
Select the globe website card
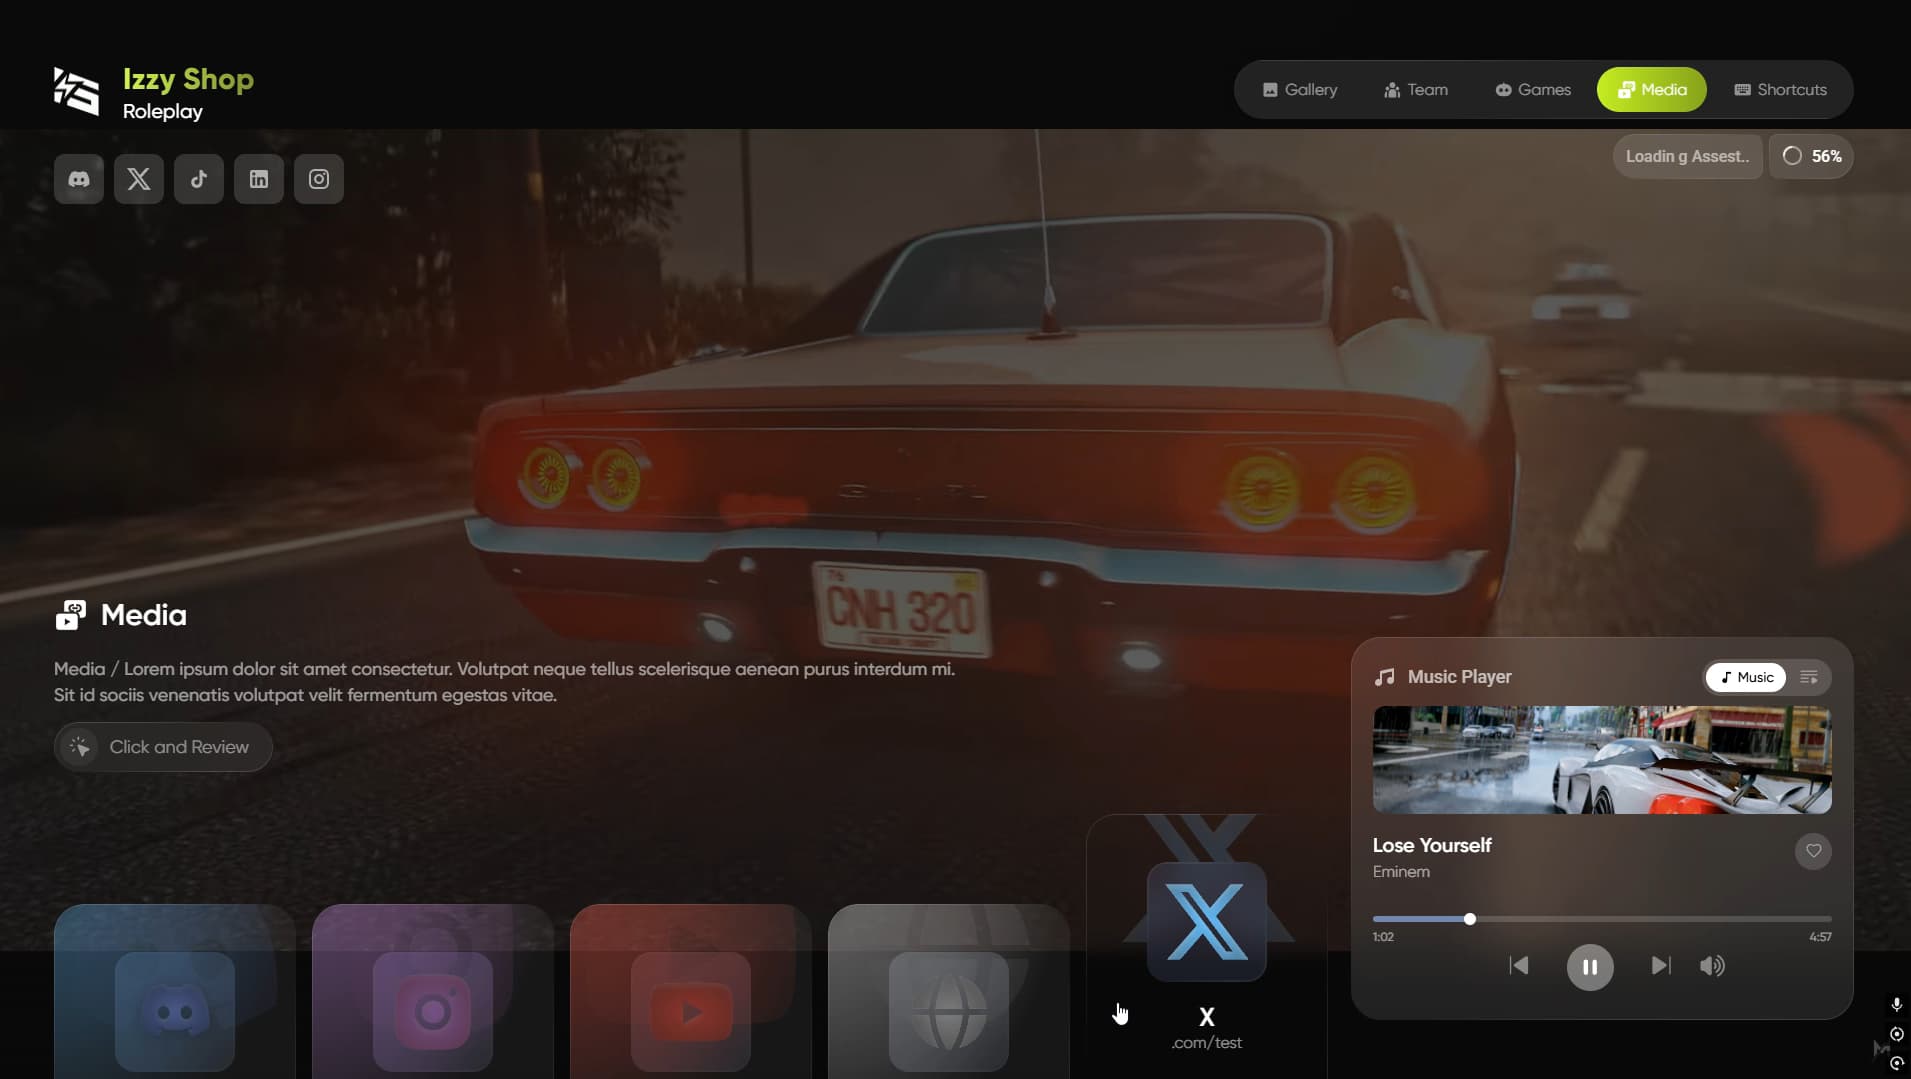pyautogui.click(x=947, y=1010)
